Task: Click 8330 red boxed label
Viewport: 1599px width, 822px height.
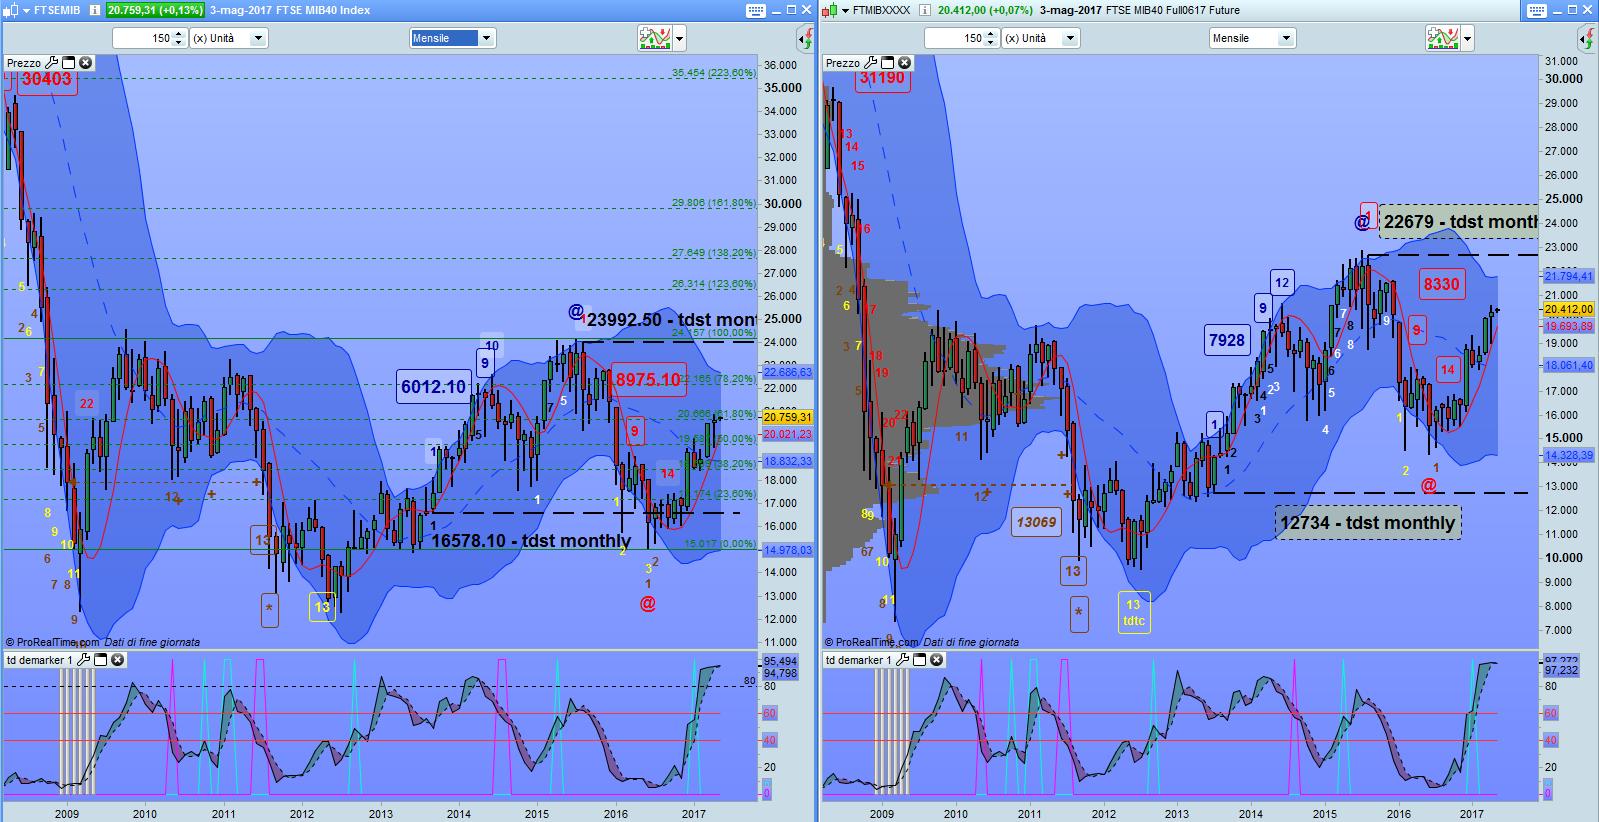Action: pos(1441,284)
